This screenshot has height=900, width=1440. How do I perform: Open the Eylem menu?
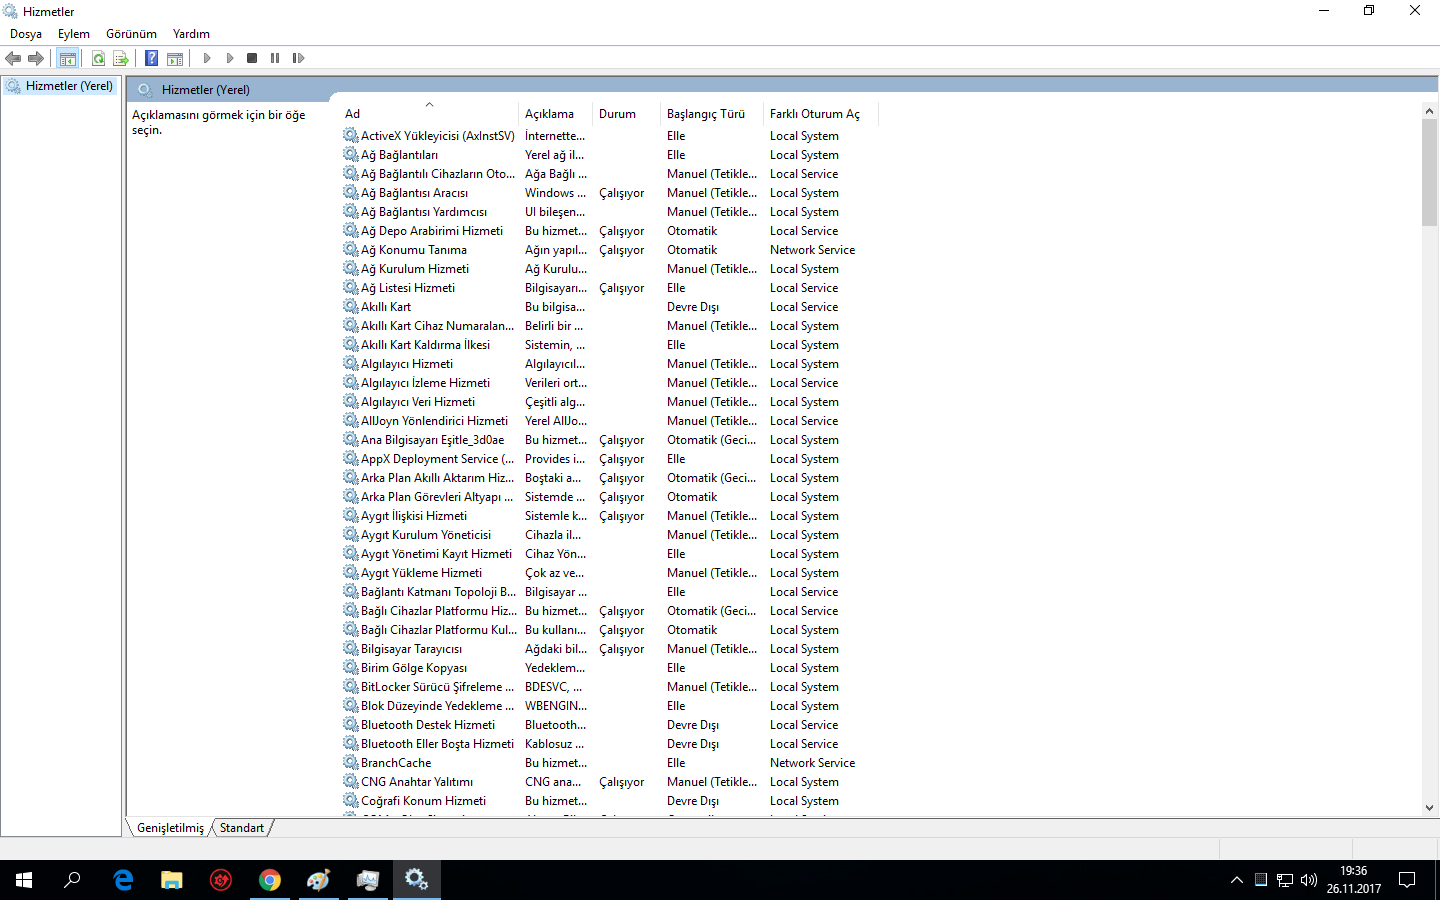[x=74, y=34]
